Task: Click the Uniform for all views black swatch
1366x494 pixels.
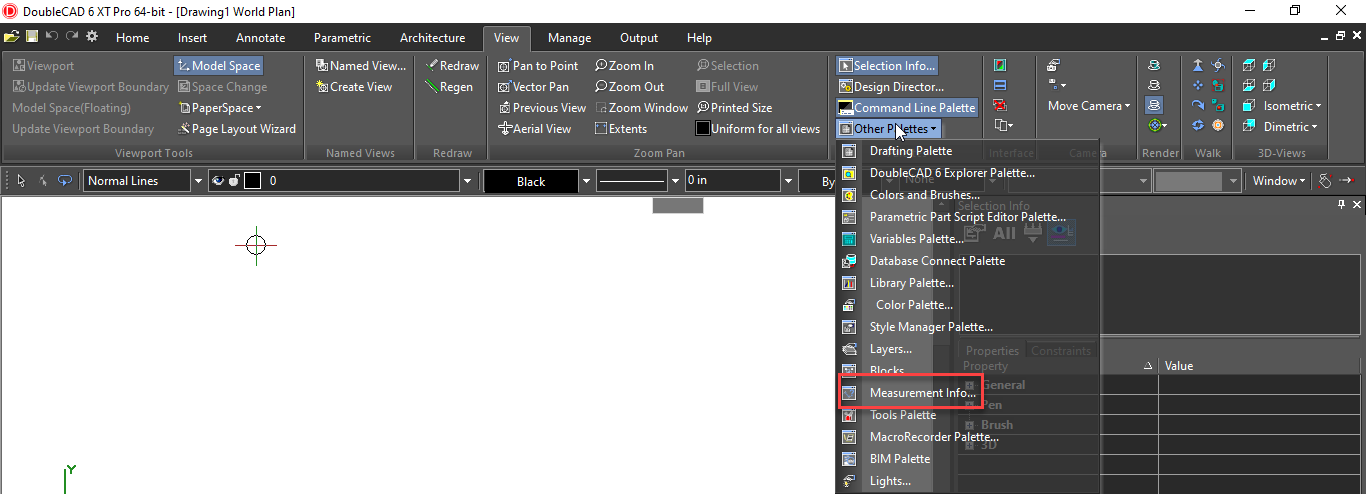Action: 703,129
